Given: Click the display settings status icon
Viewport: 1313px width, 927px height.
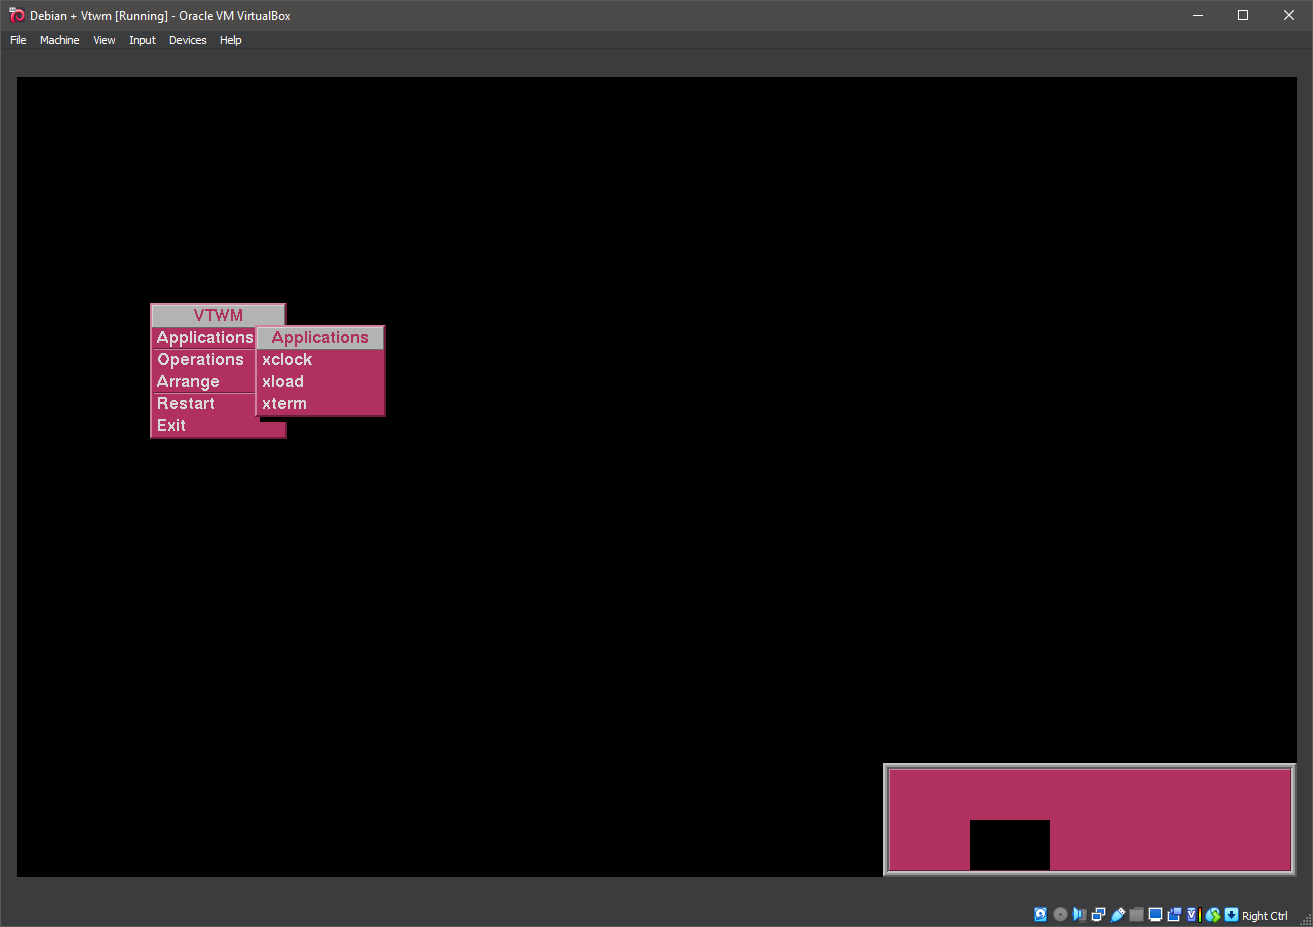Looking at the screenshot, I should click(x=1154, y=914).
